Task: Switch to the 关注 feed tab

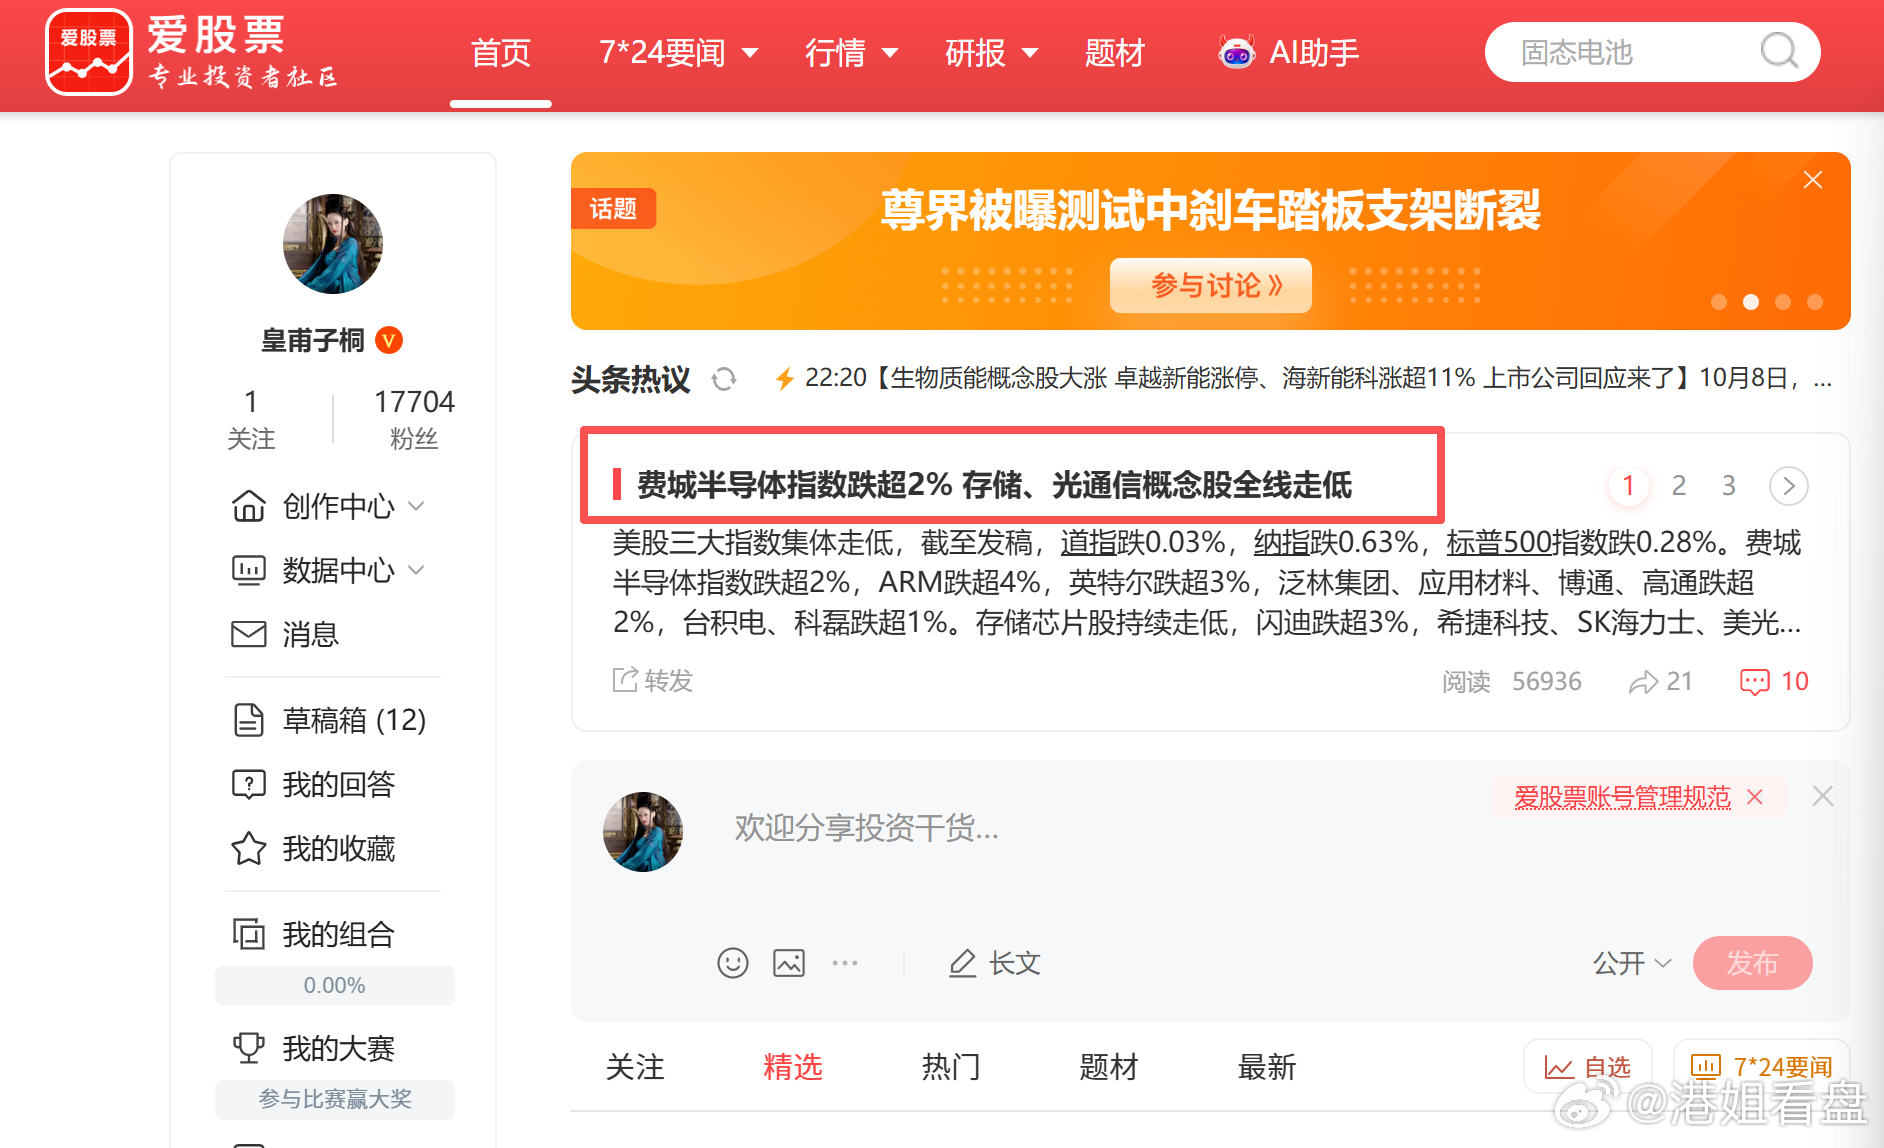Action: tap(635, 1067)
